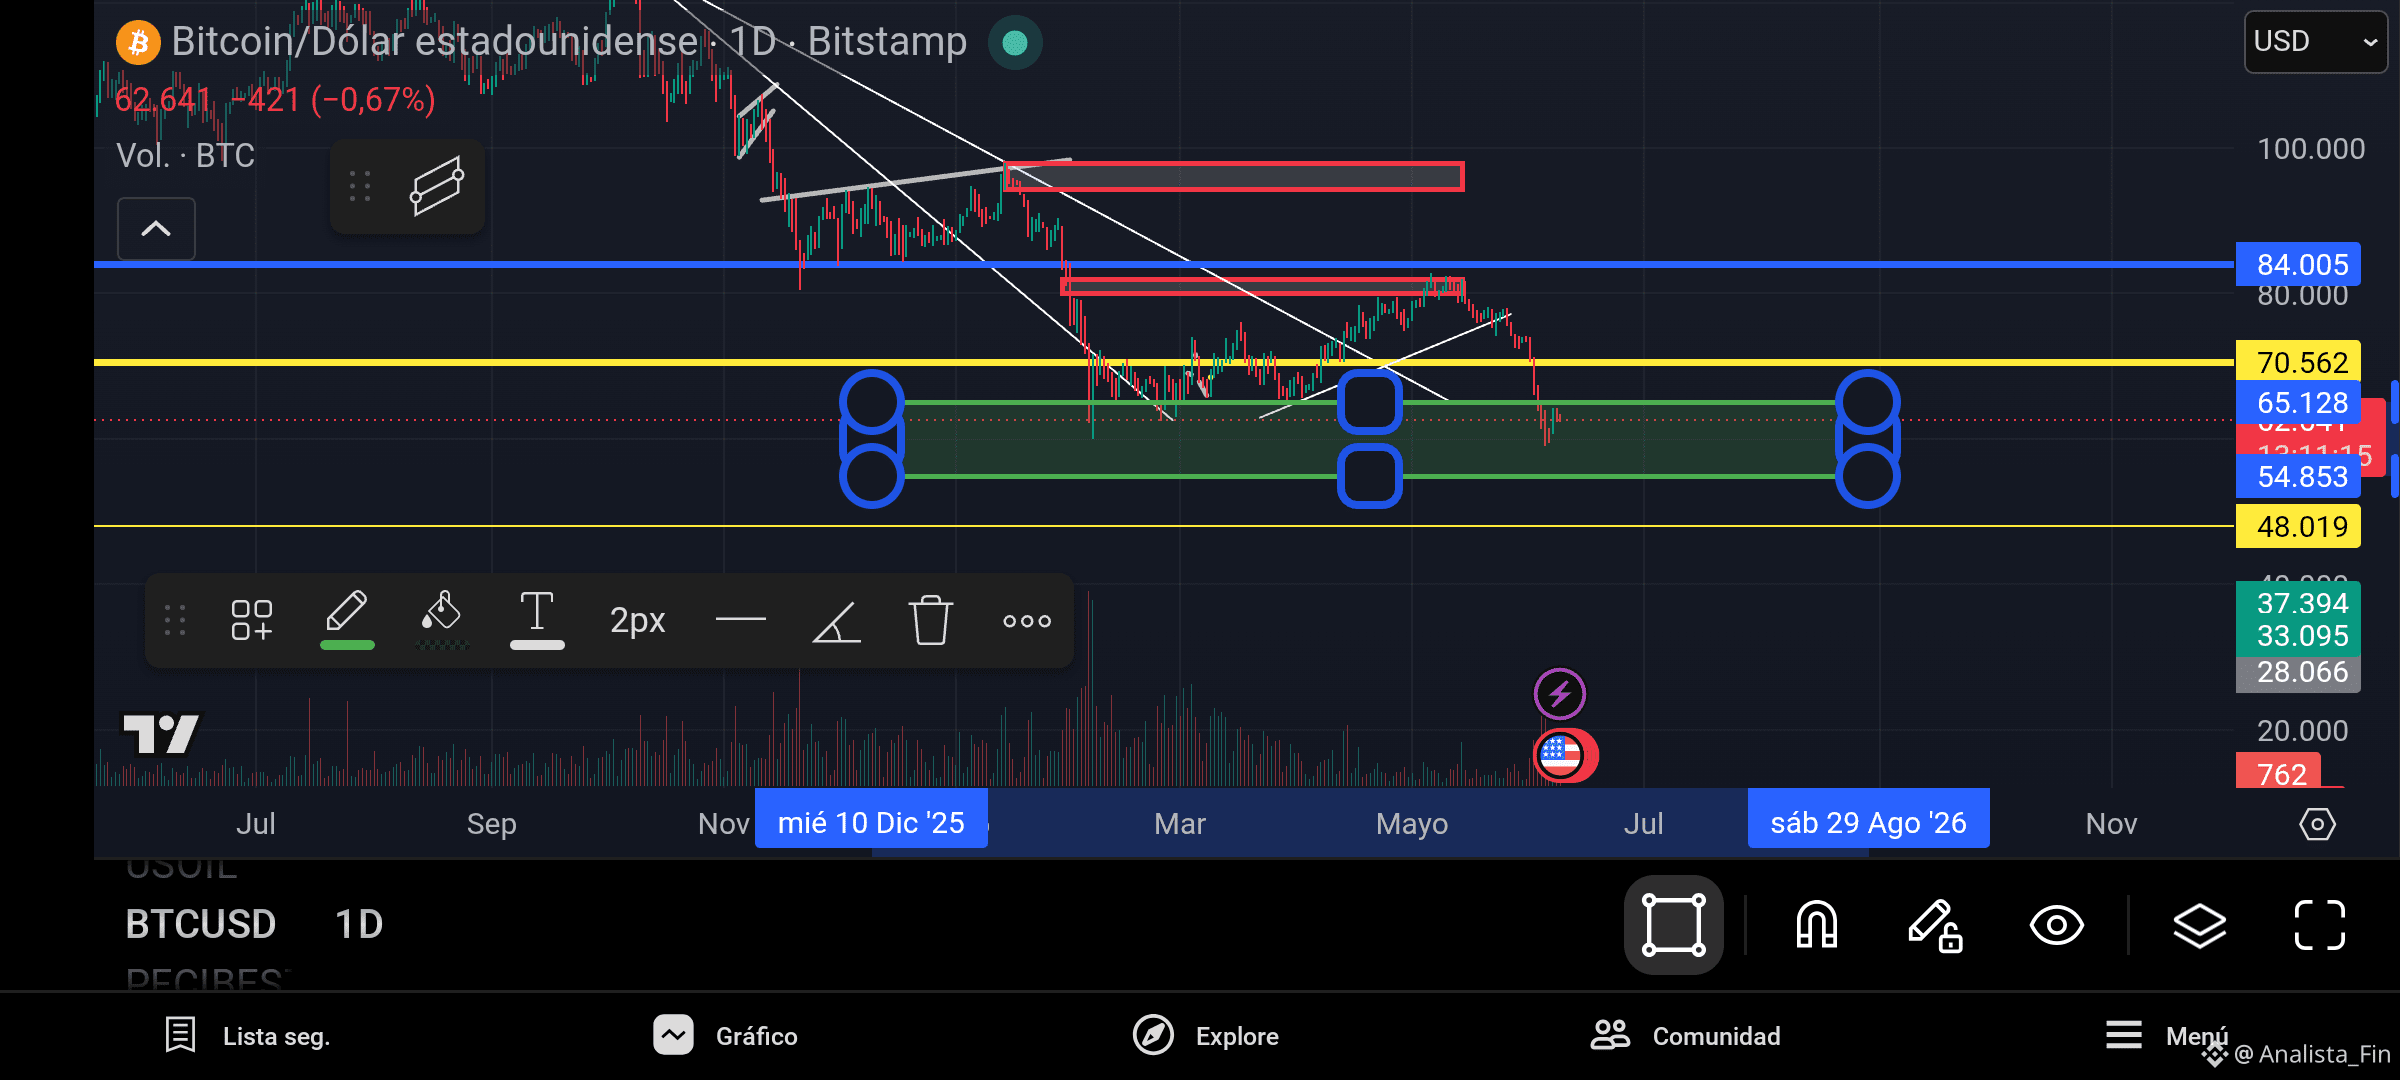Delete the selected drawing with trash icon
This screenshot has width=2400, height=1080.
pos(931,620)
